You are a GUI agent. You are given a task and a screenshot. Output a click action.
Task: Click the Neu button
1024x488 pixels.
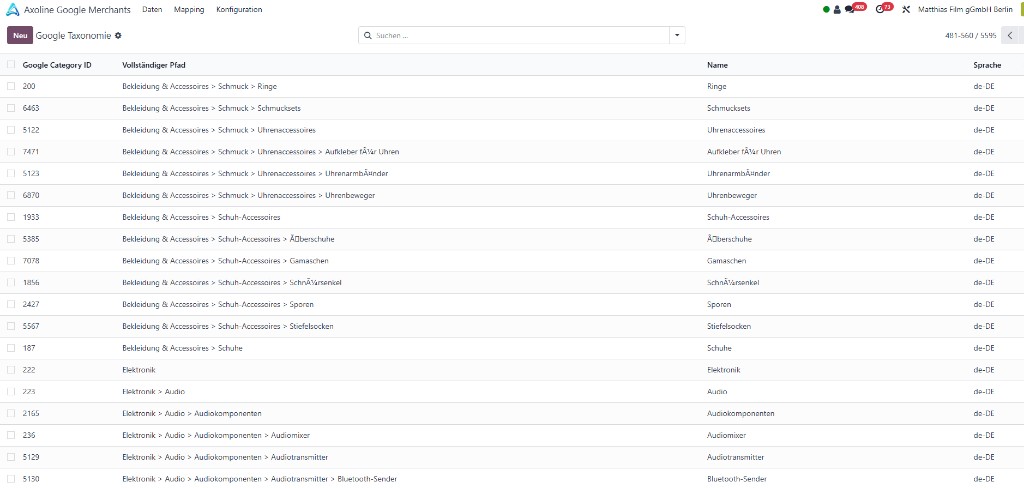pyautogui.click(x=20, y=35)
